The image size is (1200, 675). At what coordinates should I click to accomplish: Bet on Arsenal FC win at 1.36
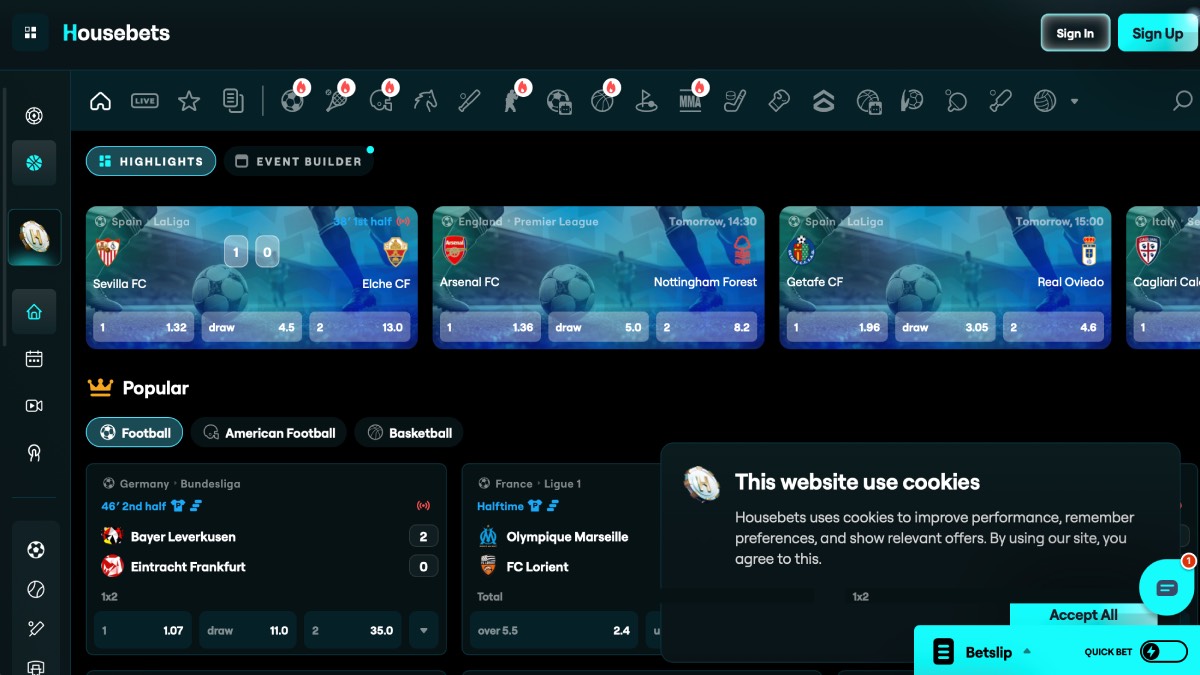(x=490, y=327)
